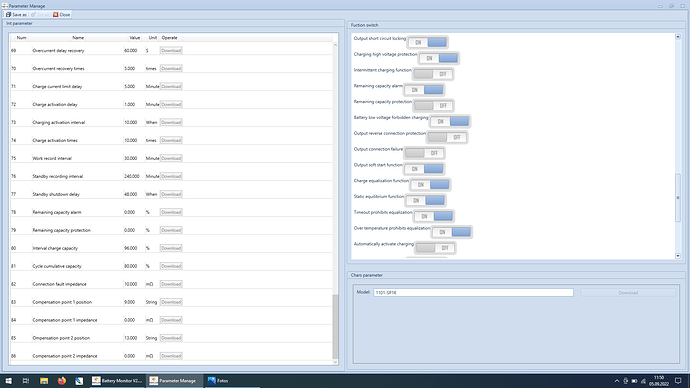Click the Model input field with 1101-SP16
Viewport: 690px width, 388px height.
pyautogui.click(x=473, y=293)
